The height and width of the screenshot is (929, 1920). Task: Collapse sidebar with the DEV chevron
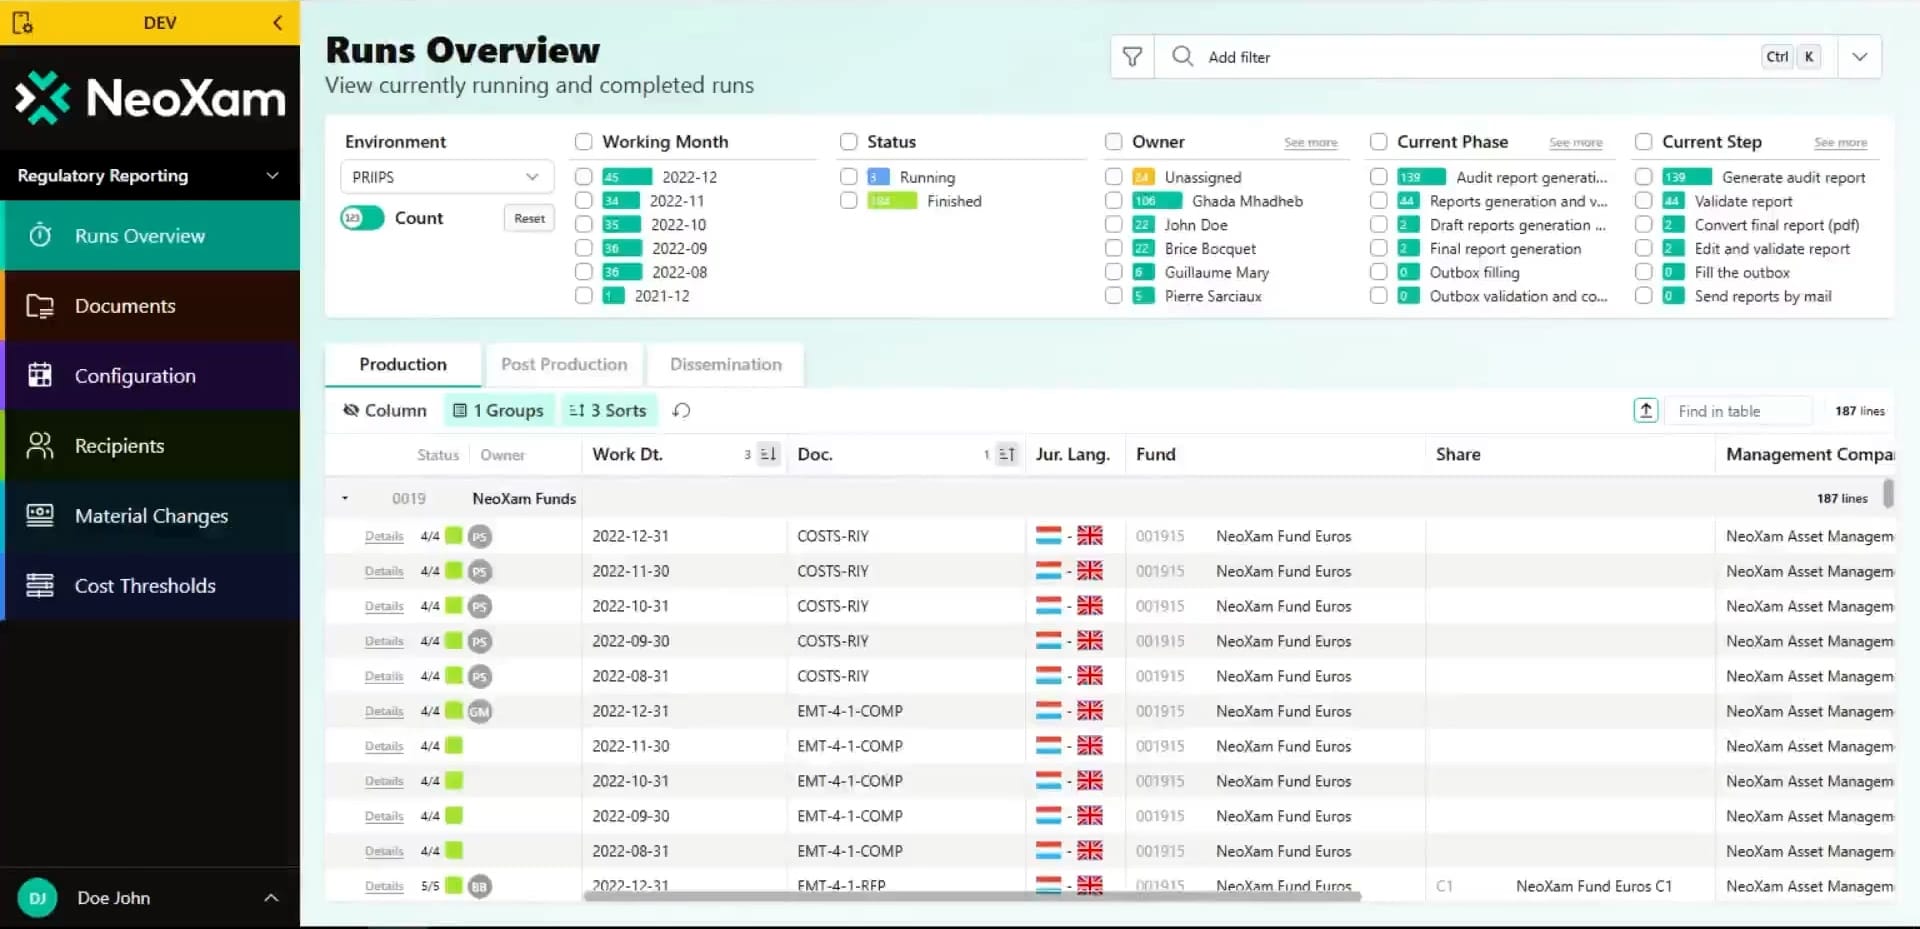pyautogui.click(x=277, y=23)
